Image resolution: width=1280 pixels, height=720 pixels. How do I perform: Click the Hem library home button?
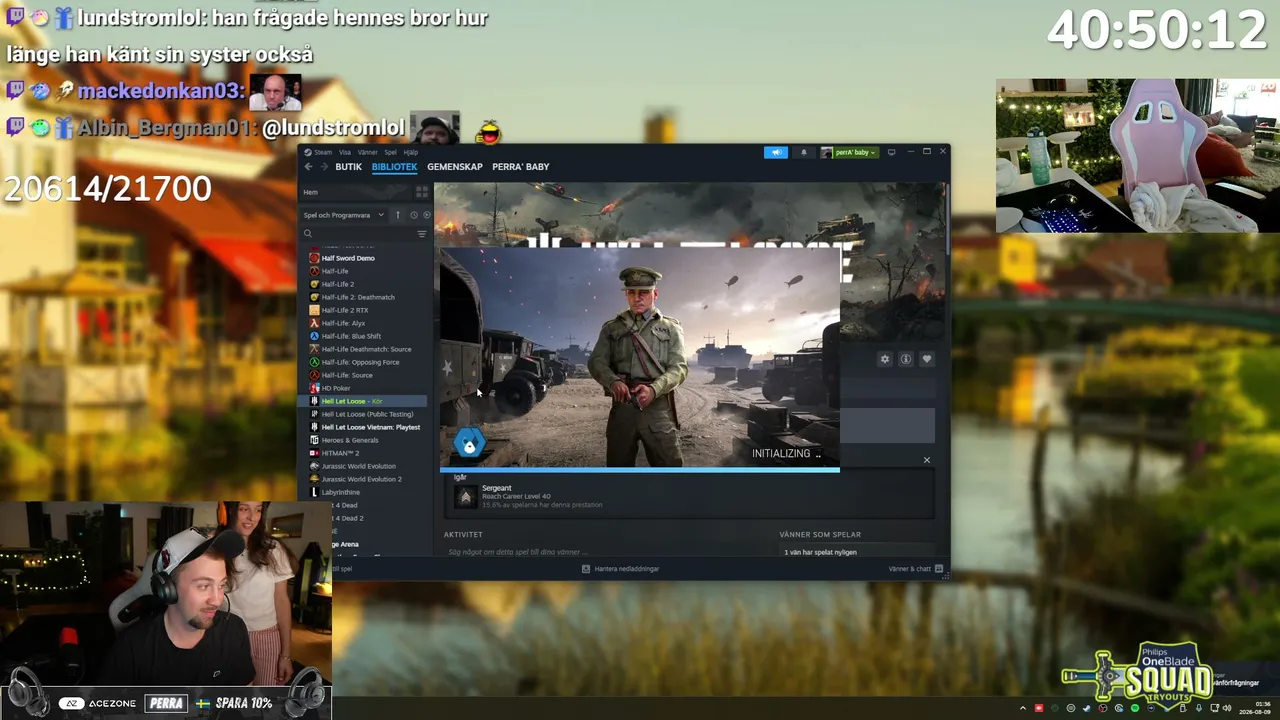tap(357, 192)
